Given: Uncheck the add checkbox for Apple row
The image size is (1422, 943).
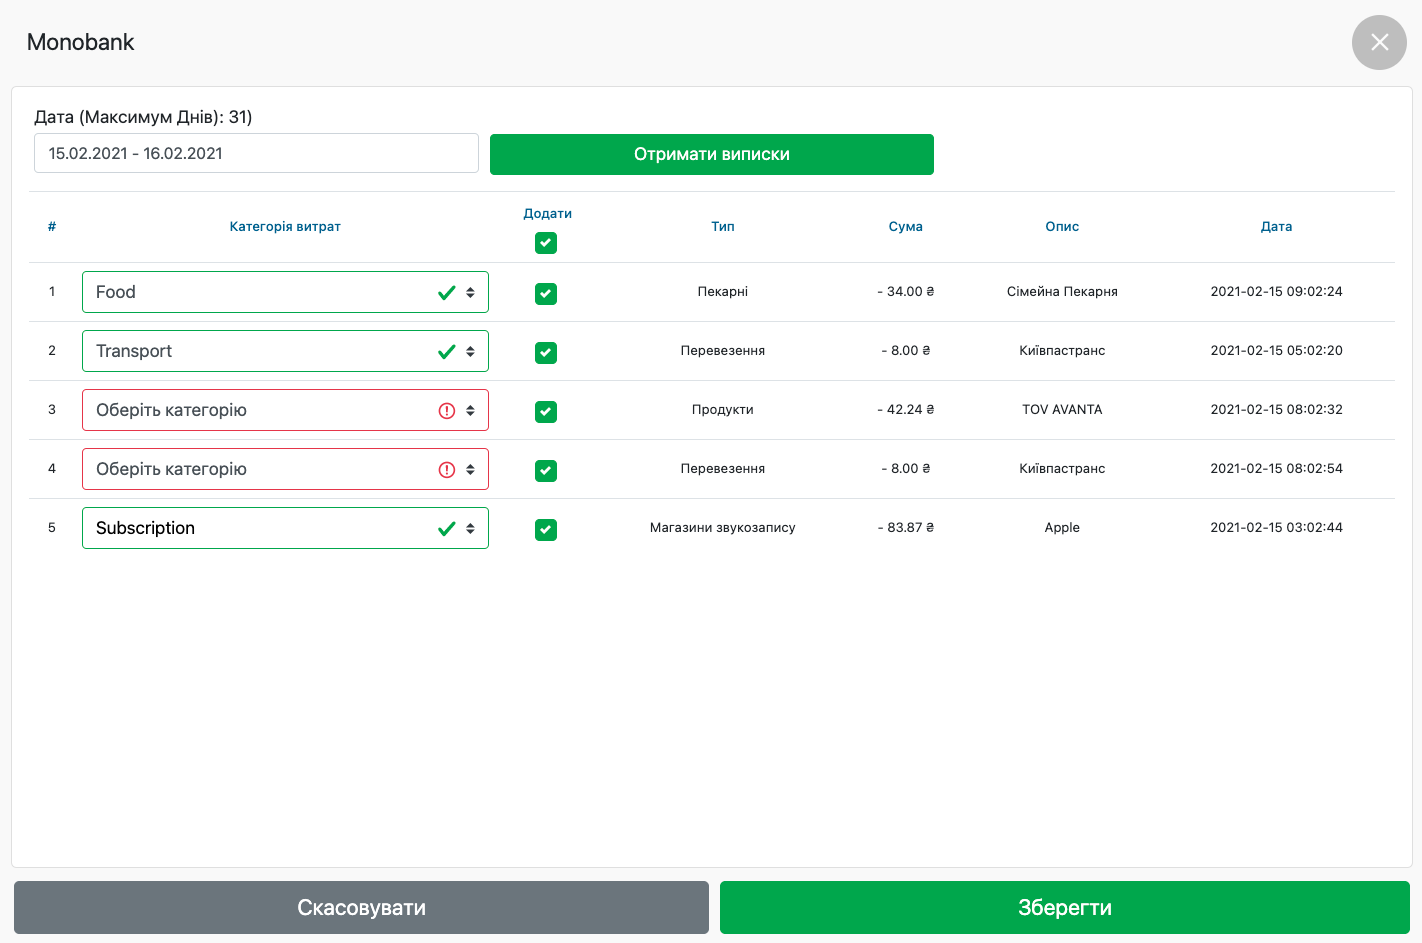Looking at the screenshot, I should 546,530.
